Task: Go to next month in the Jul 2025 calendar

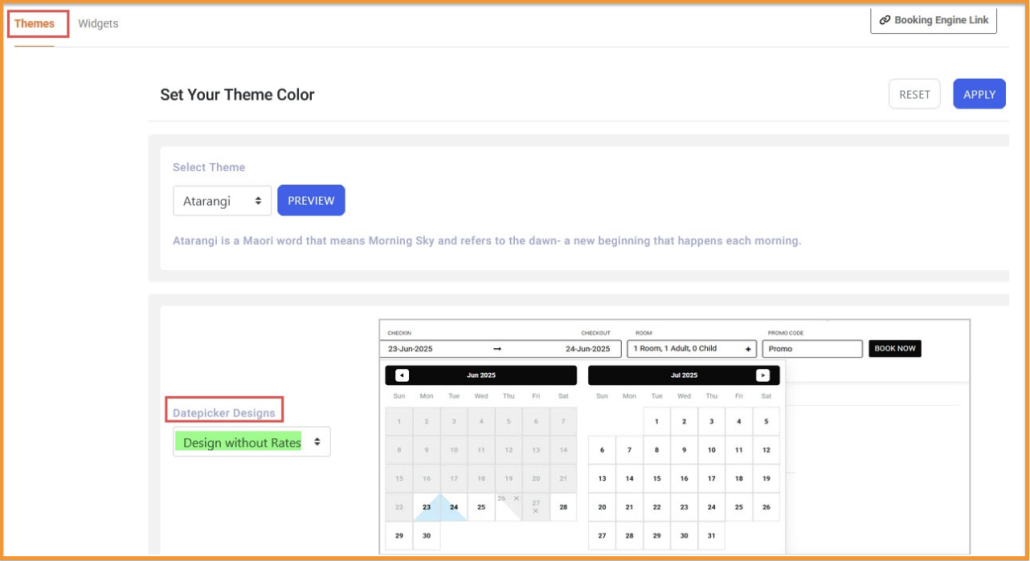Action: point(763,375)
